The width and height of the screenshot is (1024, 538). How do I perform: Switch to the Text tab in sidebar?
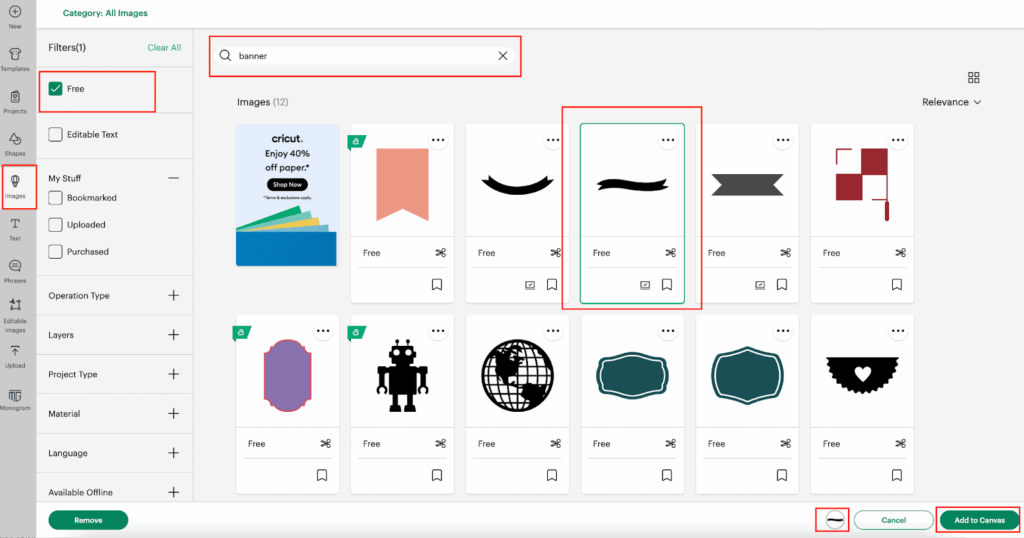point(15,227)
